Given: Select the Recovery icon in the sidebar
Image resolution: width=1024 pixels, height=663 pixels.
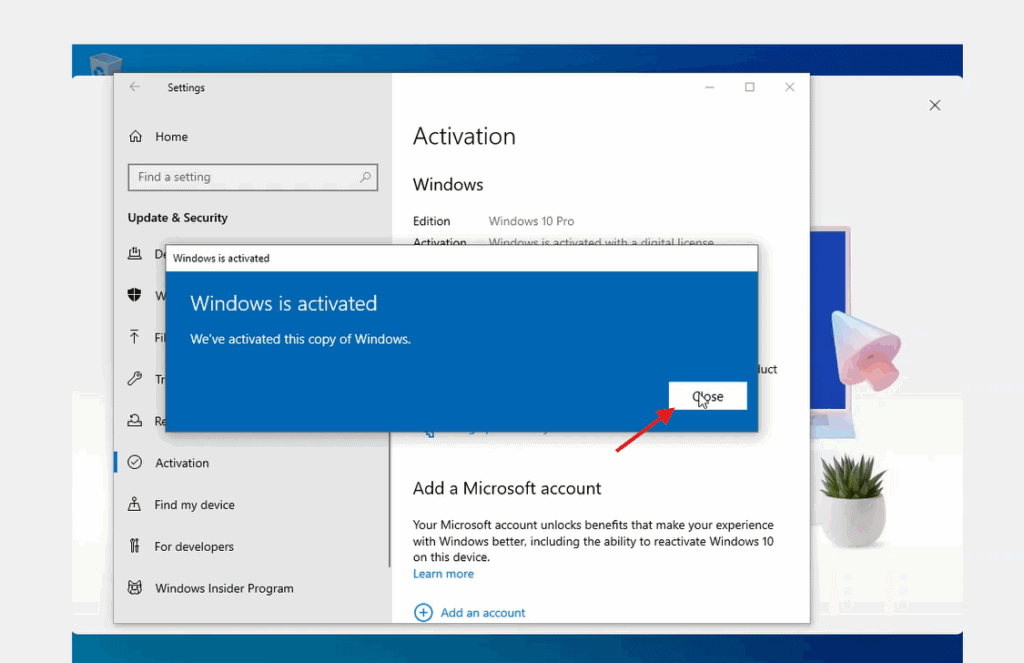Looking at the screenshot, I should coord(135,421).
